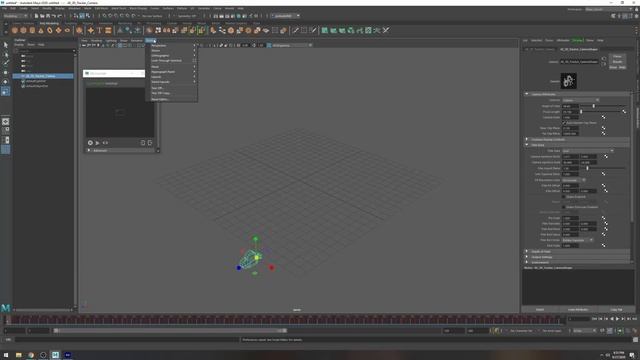
Task: Open the Controls dropdown in Camera Attributes
Action: 580,100
